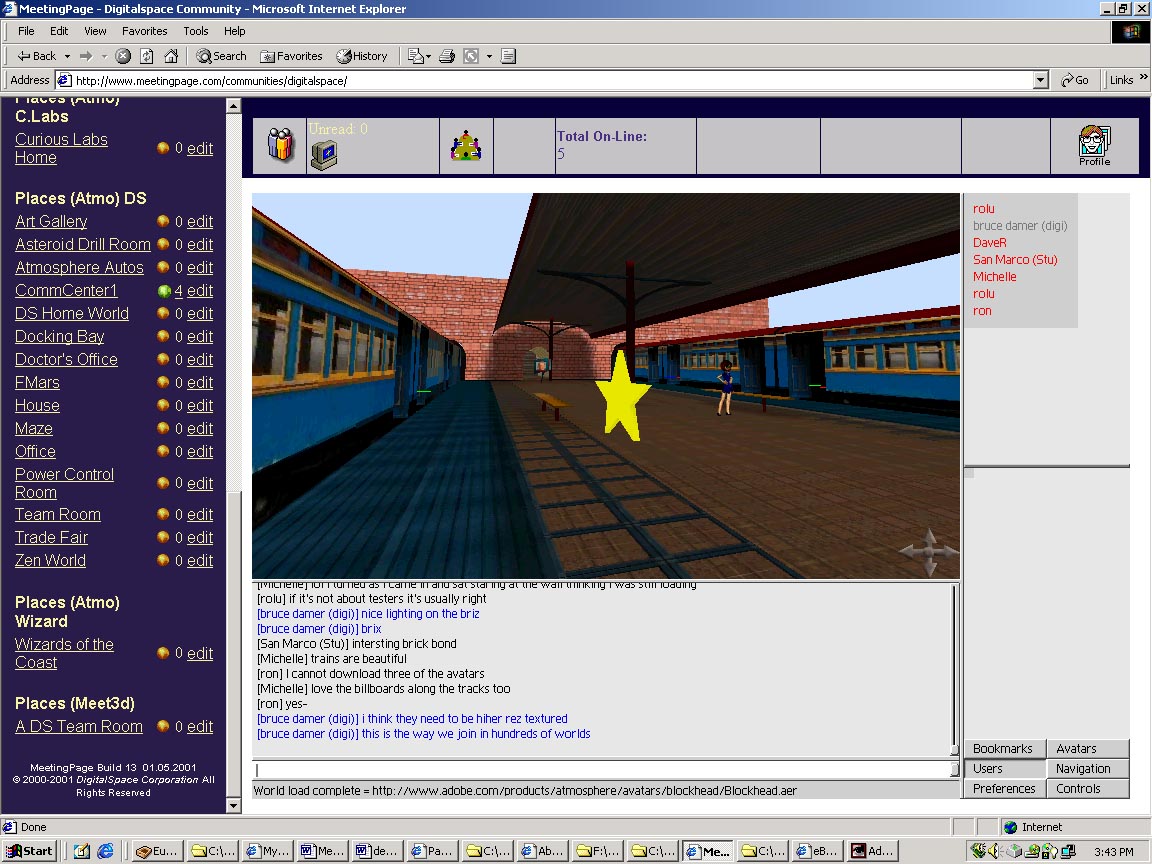The image size is (1152, 864).
Task: Click the Print icon in toolbar
Action: tap(447, 56)
